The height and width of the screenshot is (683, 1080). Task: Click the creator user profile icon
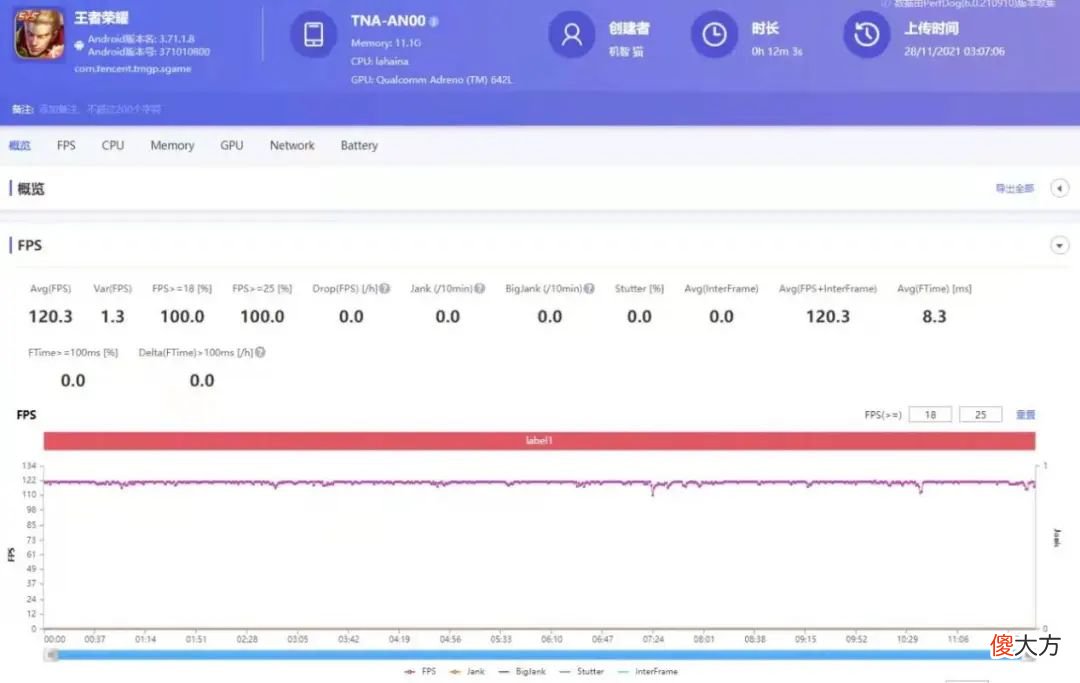(572, 34)
